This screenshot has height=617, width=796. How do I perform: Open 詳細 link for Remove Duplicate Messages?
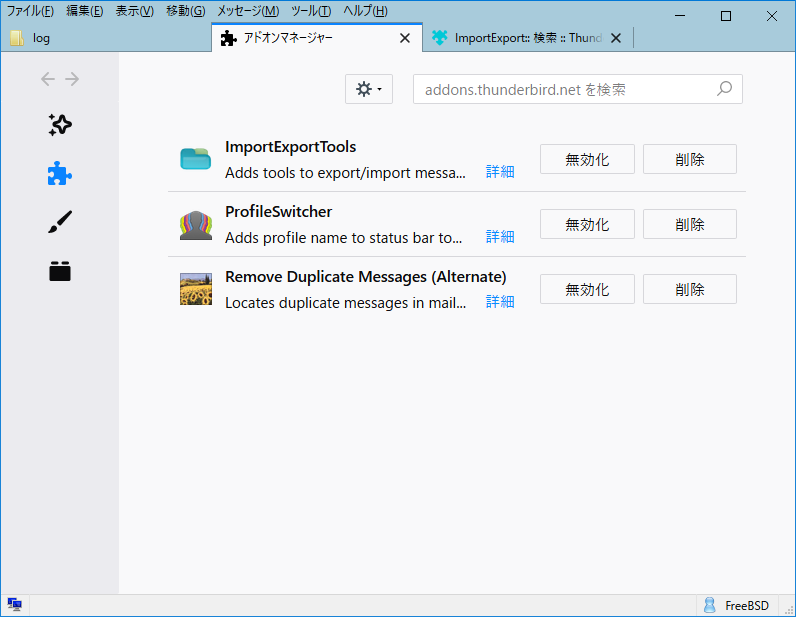coord(500,302)
